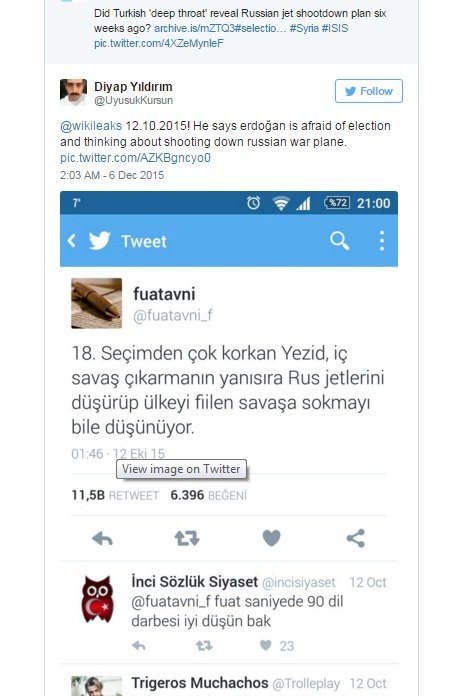Tap the share icon under fuatavni's tweet
465x696 pixels.
point(355,538)
